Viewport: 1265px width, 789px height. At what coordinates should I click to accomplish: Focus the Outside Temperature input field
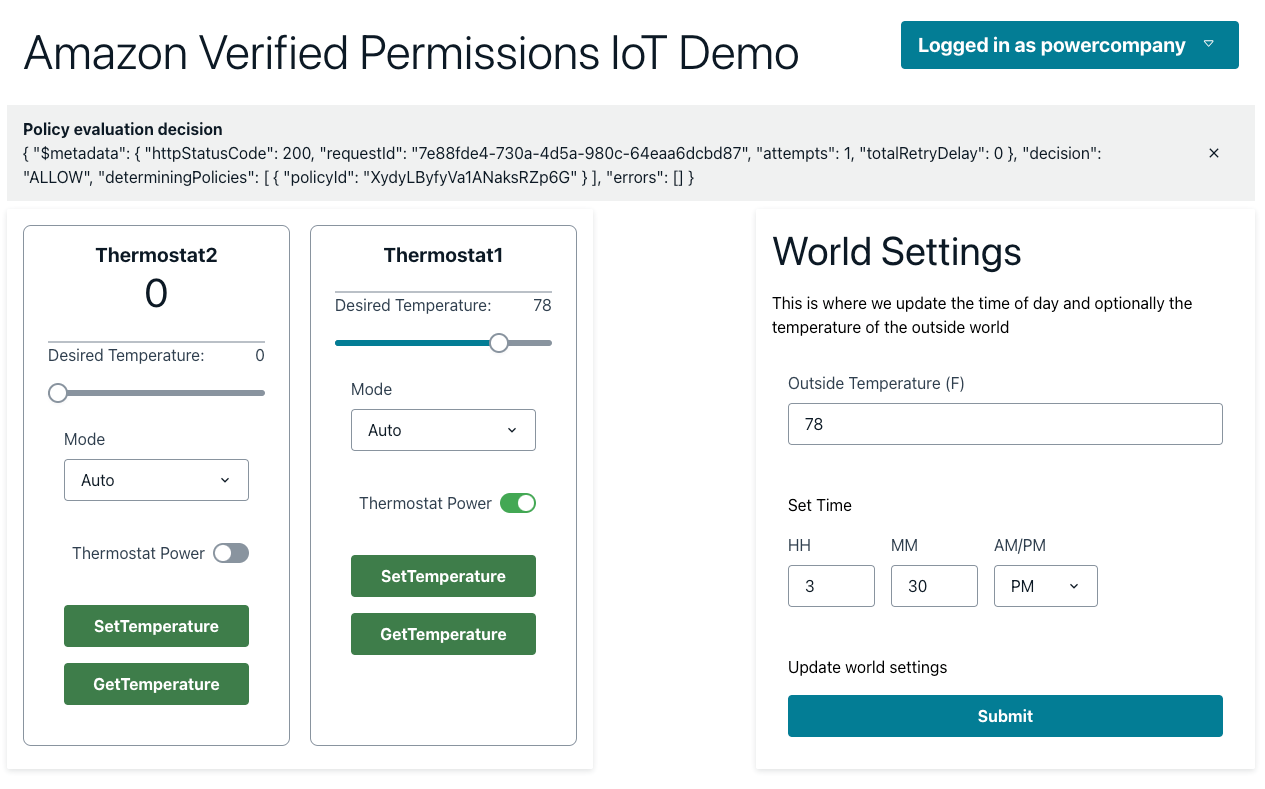(1005, 424)
